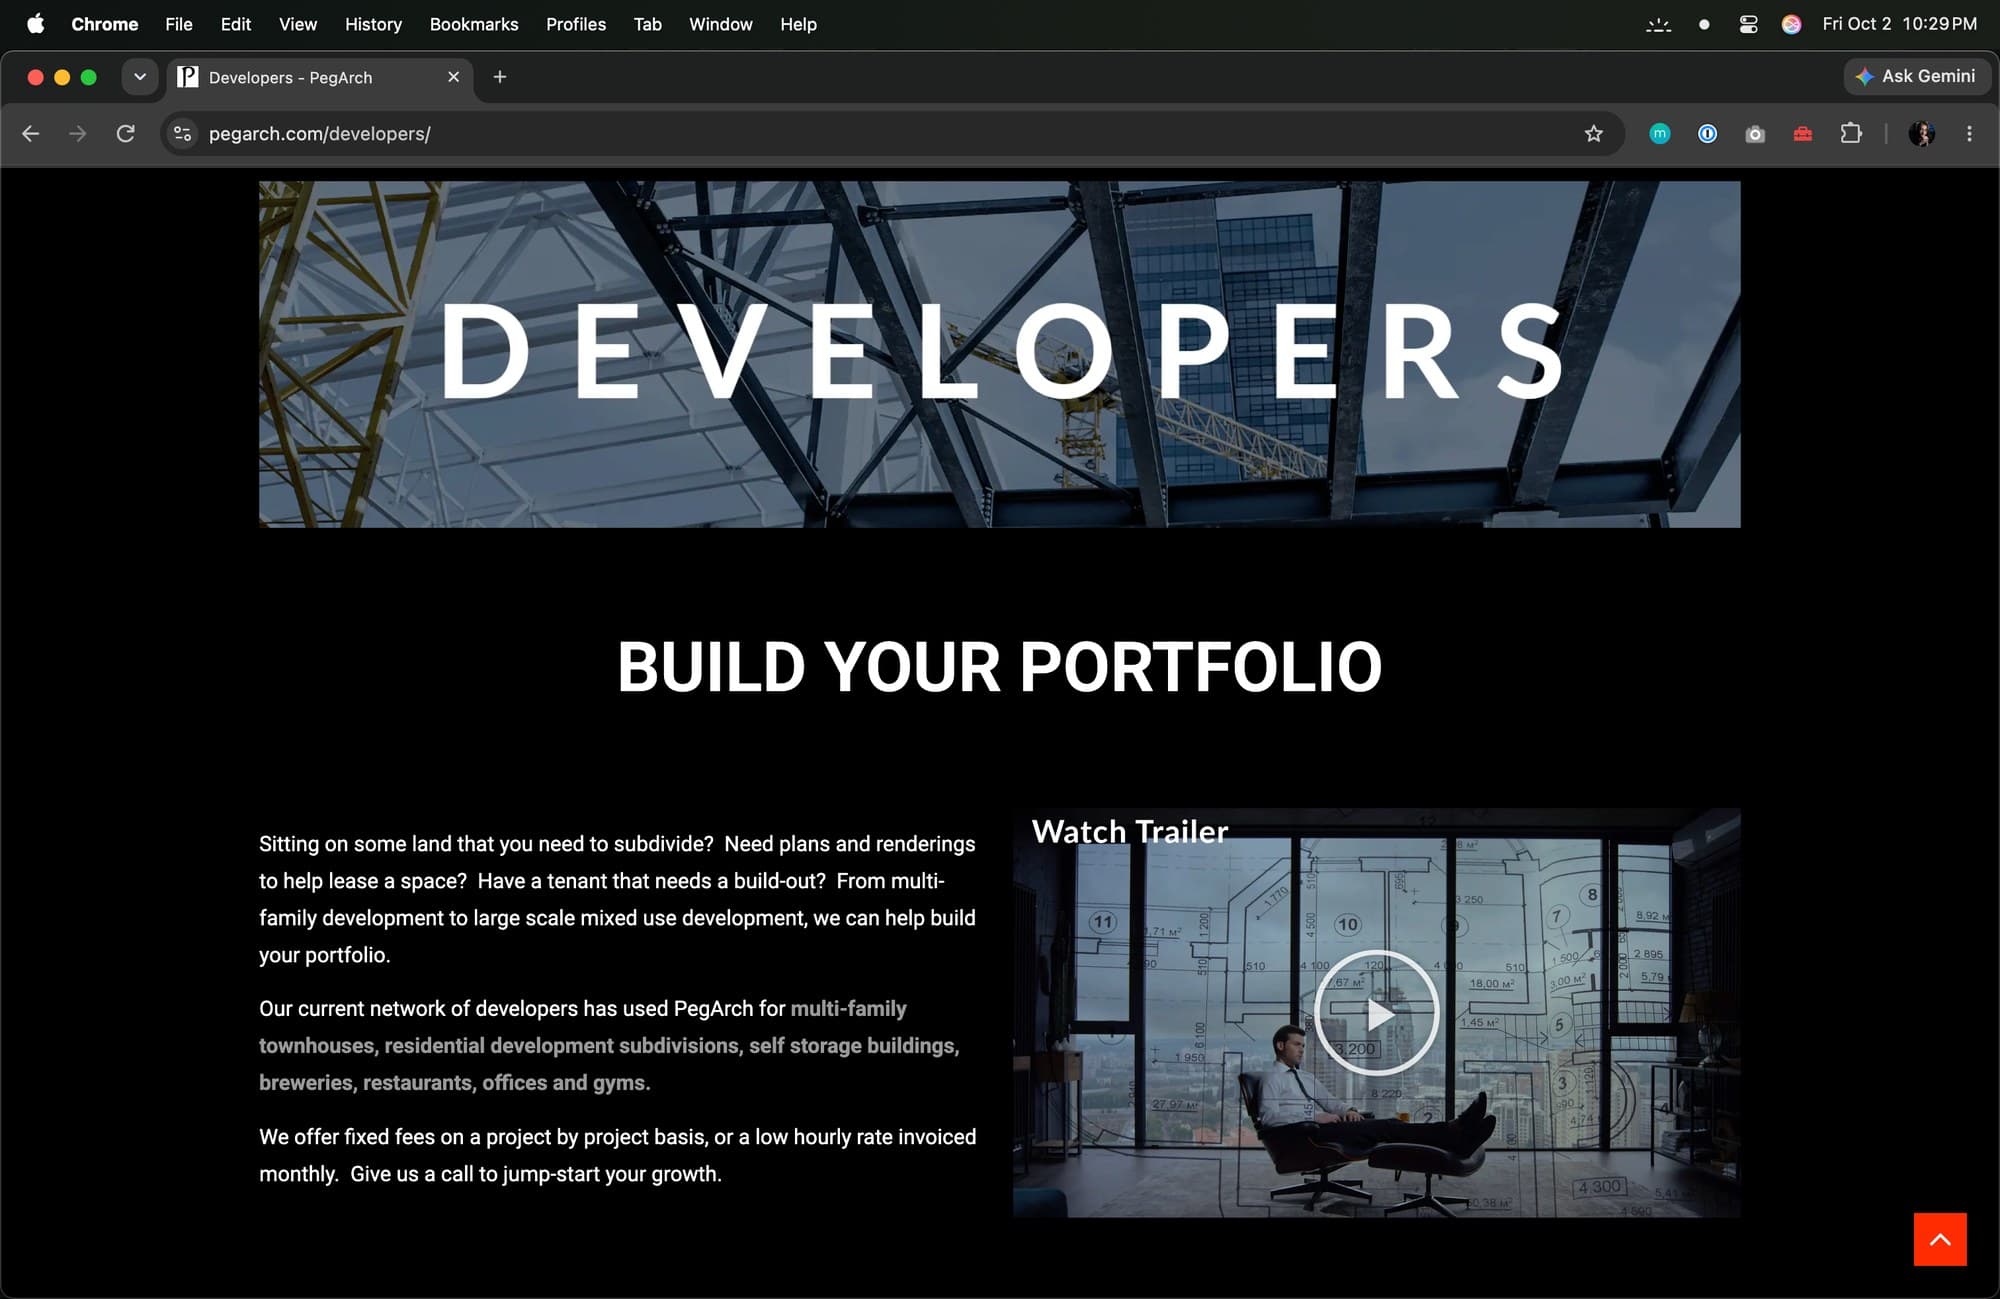Open the 1Password extension icon
The height and width of the screenshot is (1299, 2000).
[1707, 133]
